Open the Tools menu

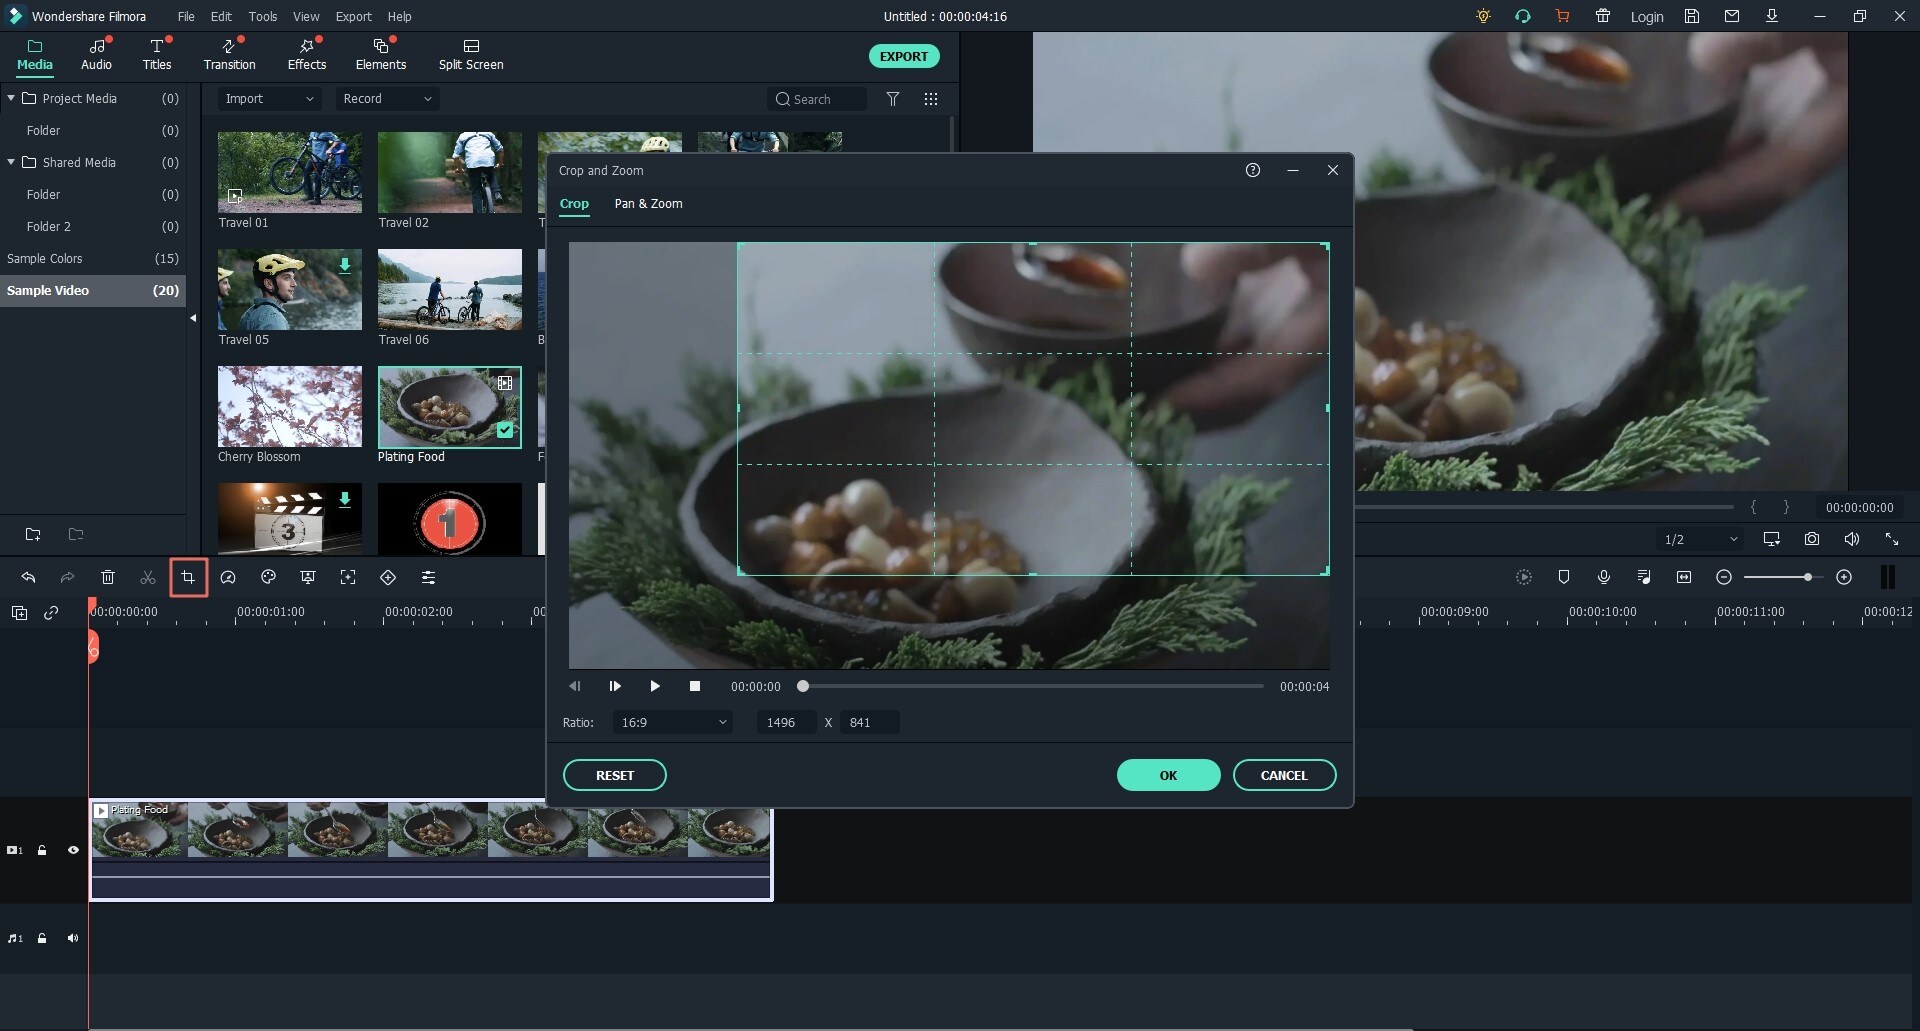(263, 16)
